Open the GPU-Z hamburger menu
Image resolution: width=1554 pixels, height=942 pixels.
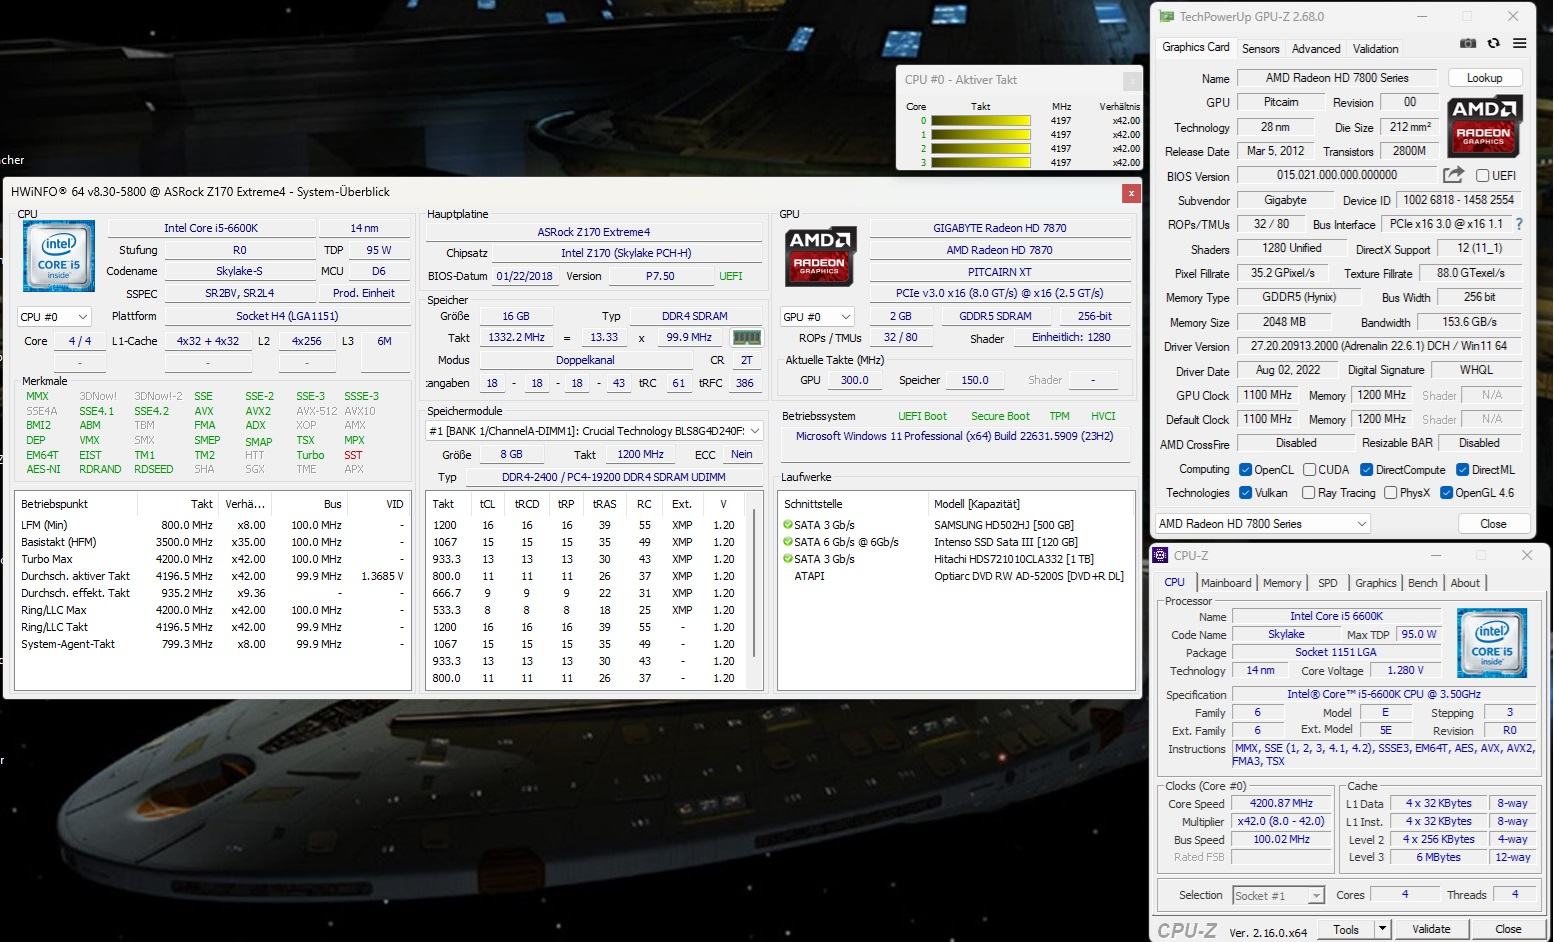1520,44
